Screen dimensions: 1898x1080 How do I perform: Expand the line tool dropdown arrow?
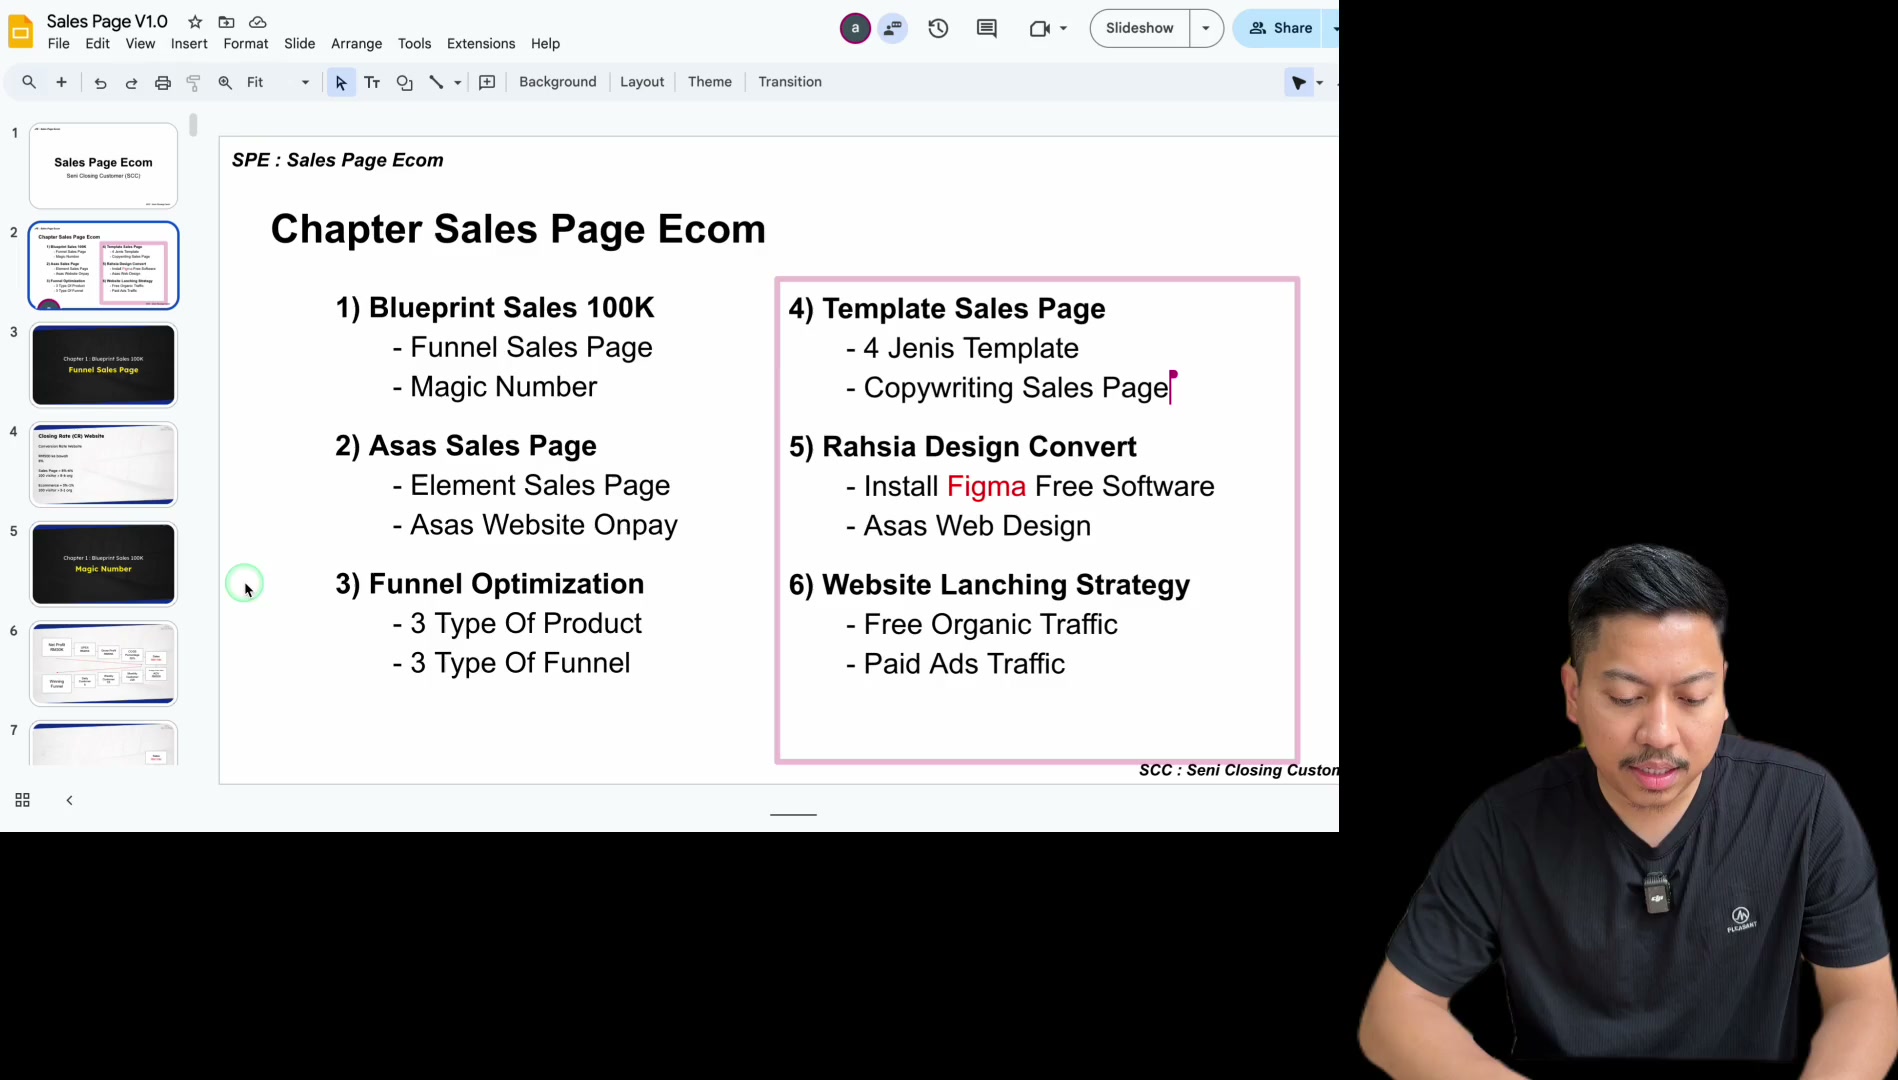tap(458, 83)
